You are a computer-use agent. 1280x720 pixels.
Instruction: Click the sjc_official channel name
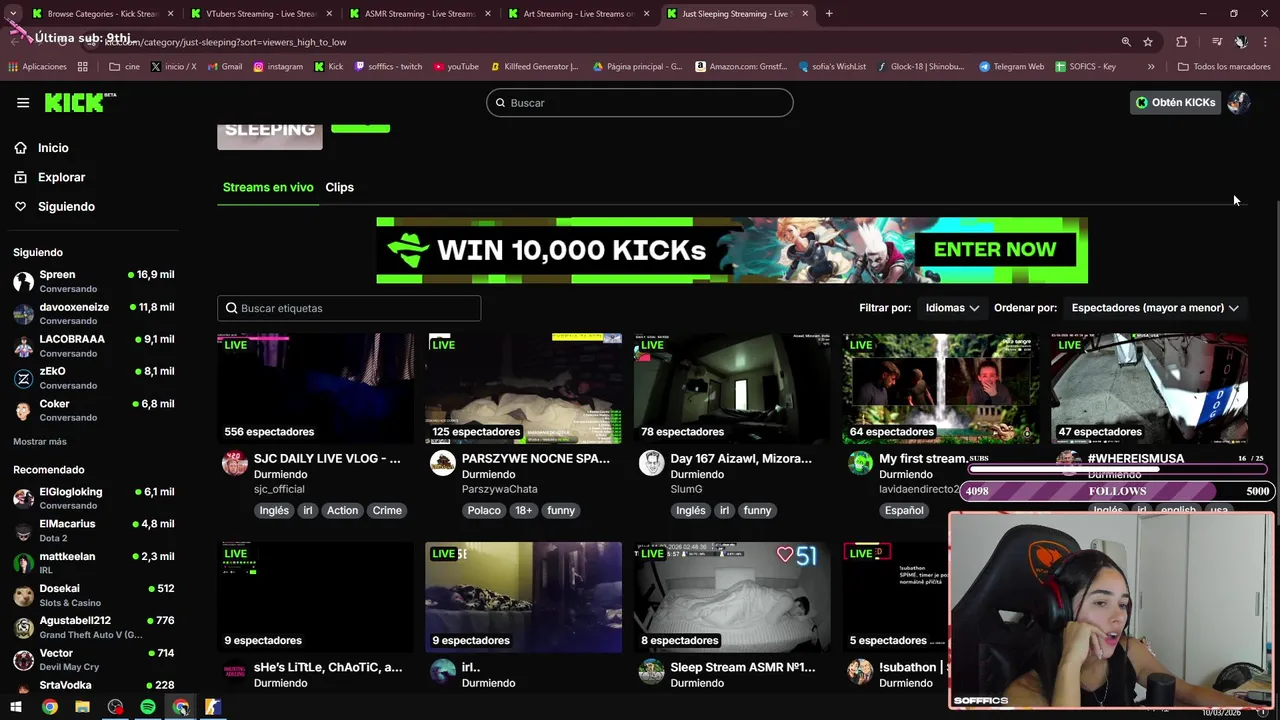click(x=279, y=489)
